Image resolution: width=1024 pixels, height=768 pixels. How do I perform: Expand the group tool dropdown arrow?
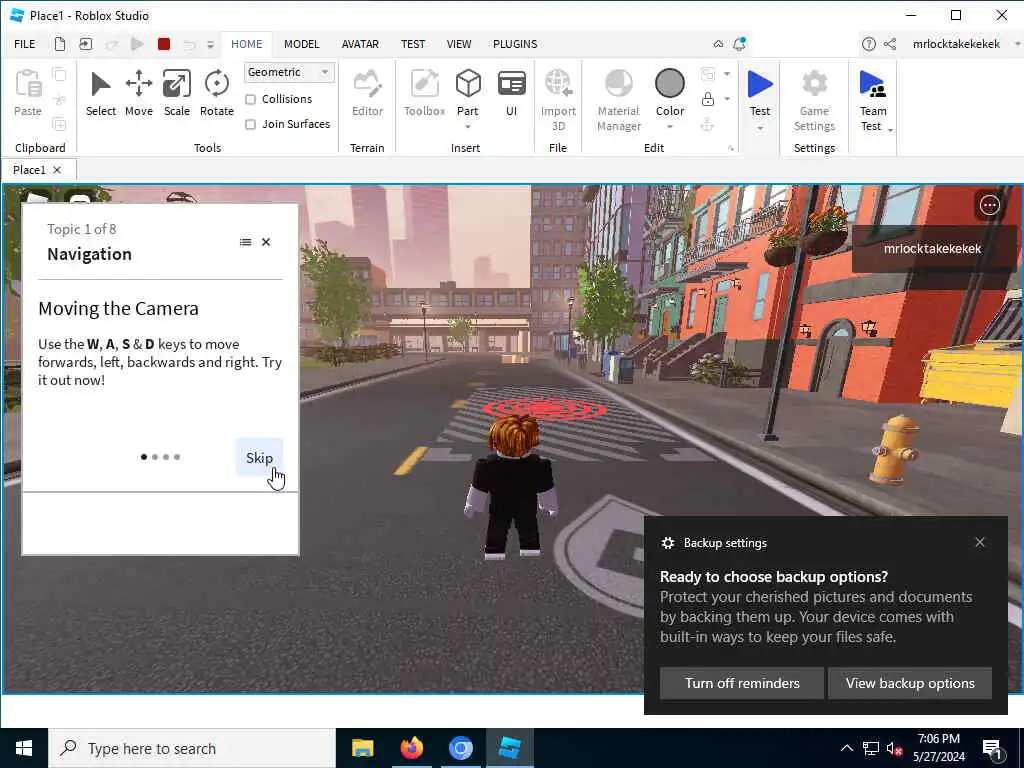[x=727, y=74]
